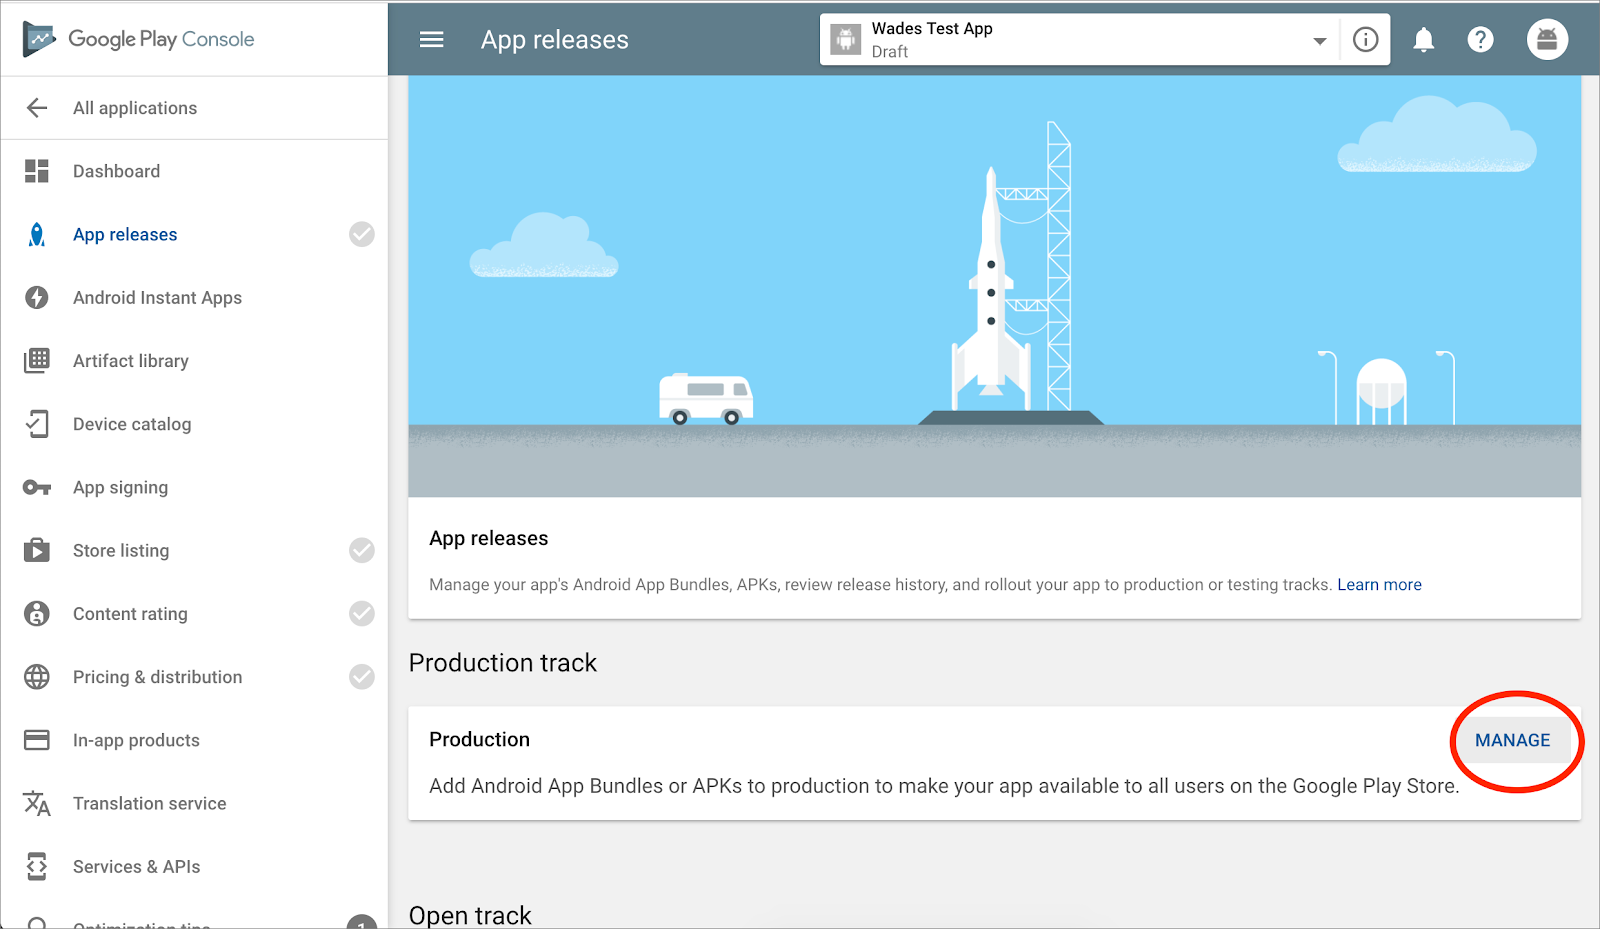The height and width of the screenshot is (929, 1600).
Task: Click the In-app products card icon
Action: click(x=37, y=740)
